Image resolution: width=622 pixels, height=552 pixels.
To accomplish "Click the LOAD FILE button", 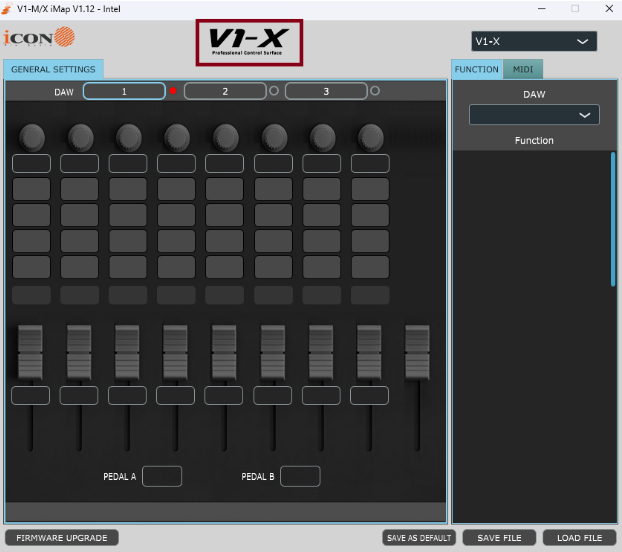I will pyautogui.click(x=579, y=538).
